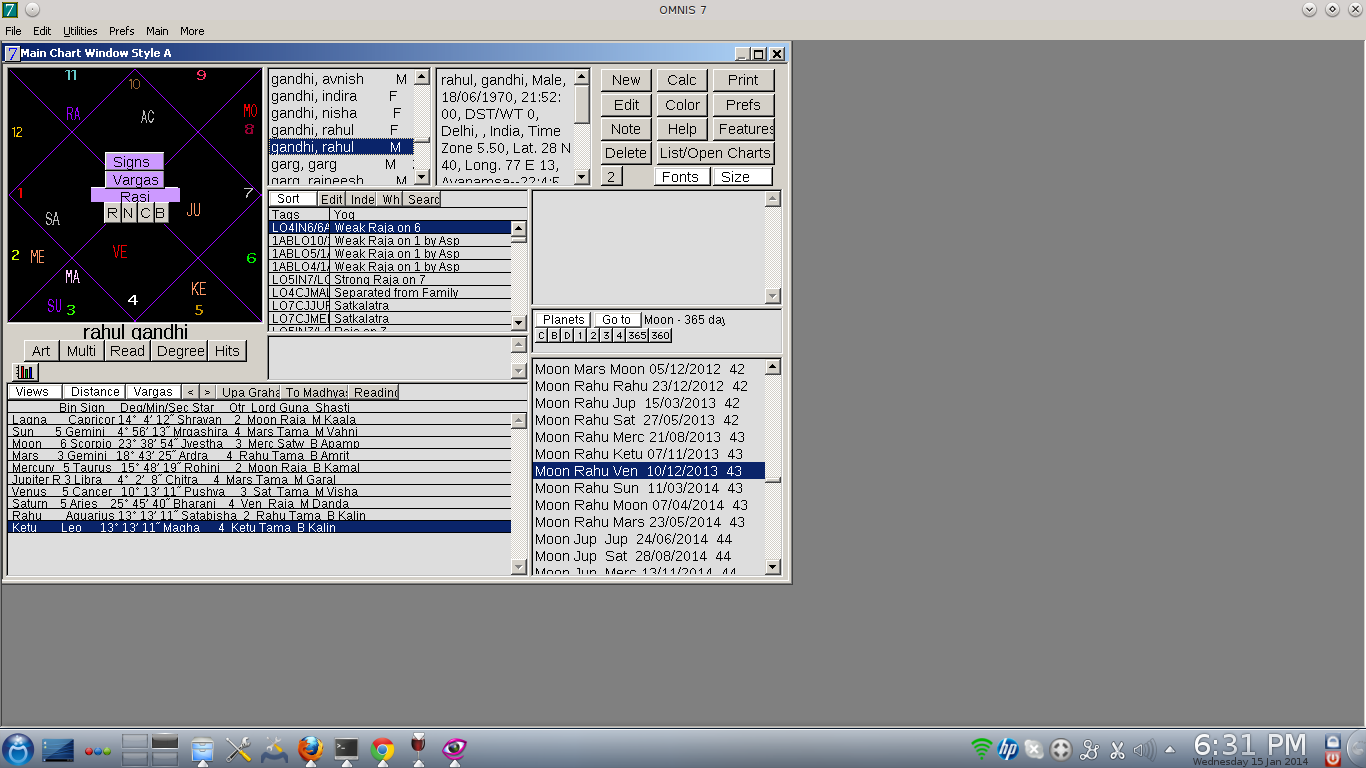Click the grey X bubble tray icon
Image resolution: width=1366 pixels, height=768 pixels.
(x=1035, y=749)
